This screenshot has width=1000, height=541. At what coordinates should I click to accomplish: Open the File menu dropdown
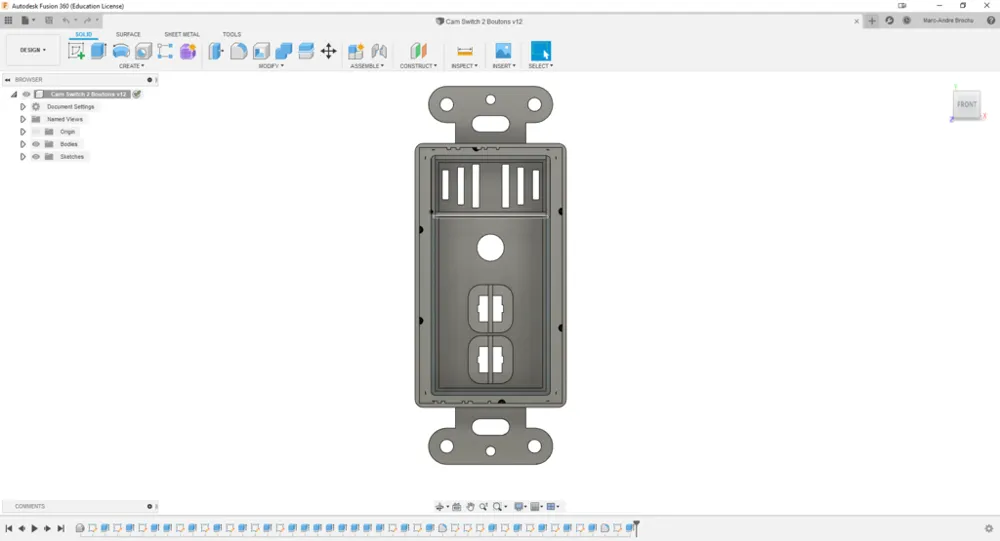(x=28, y=20)
